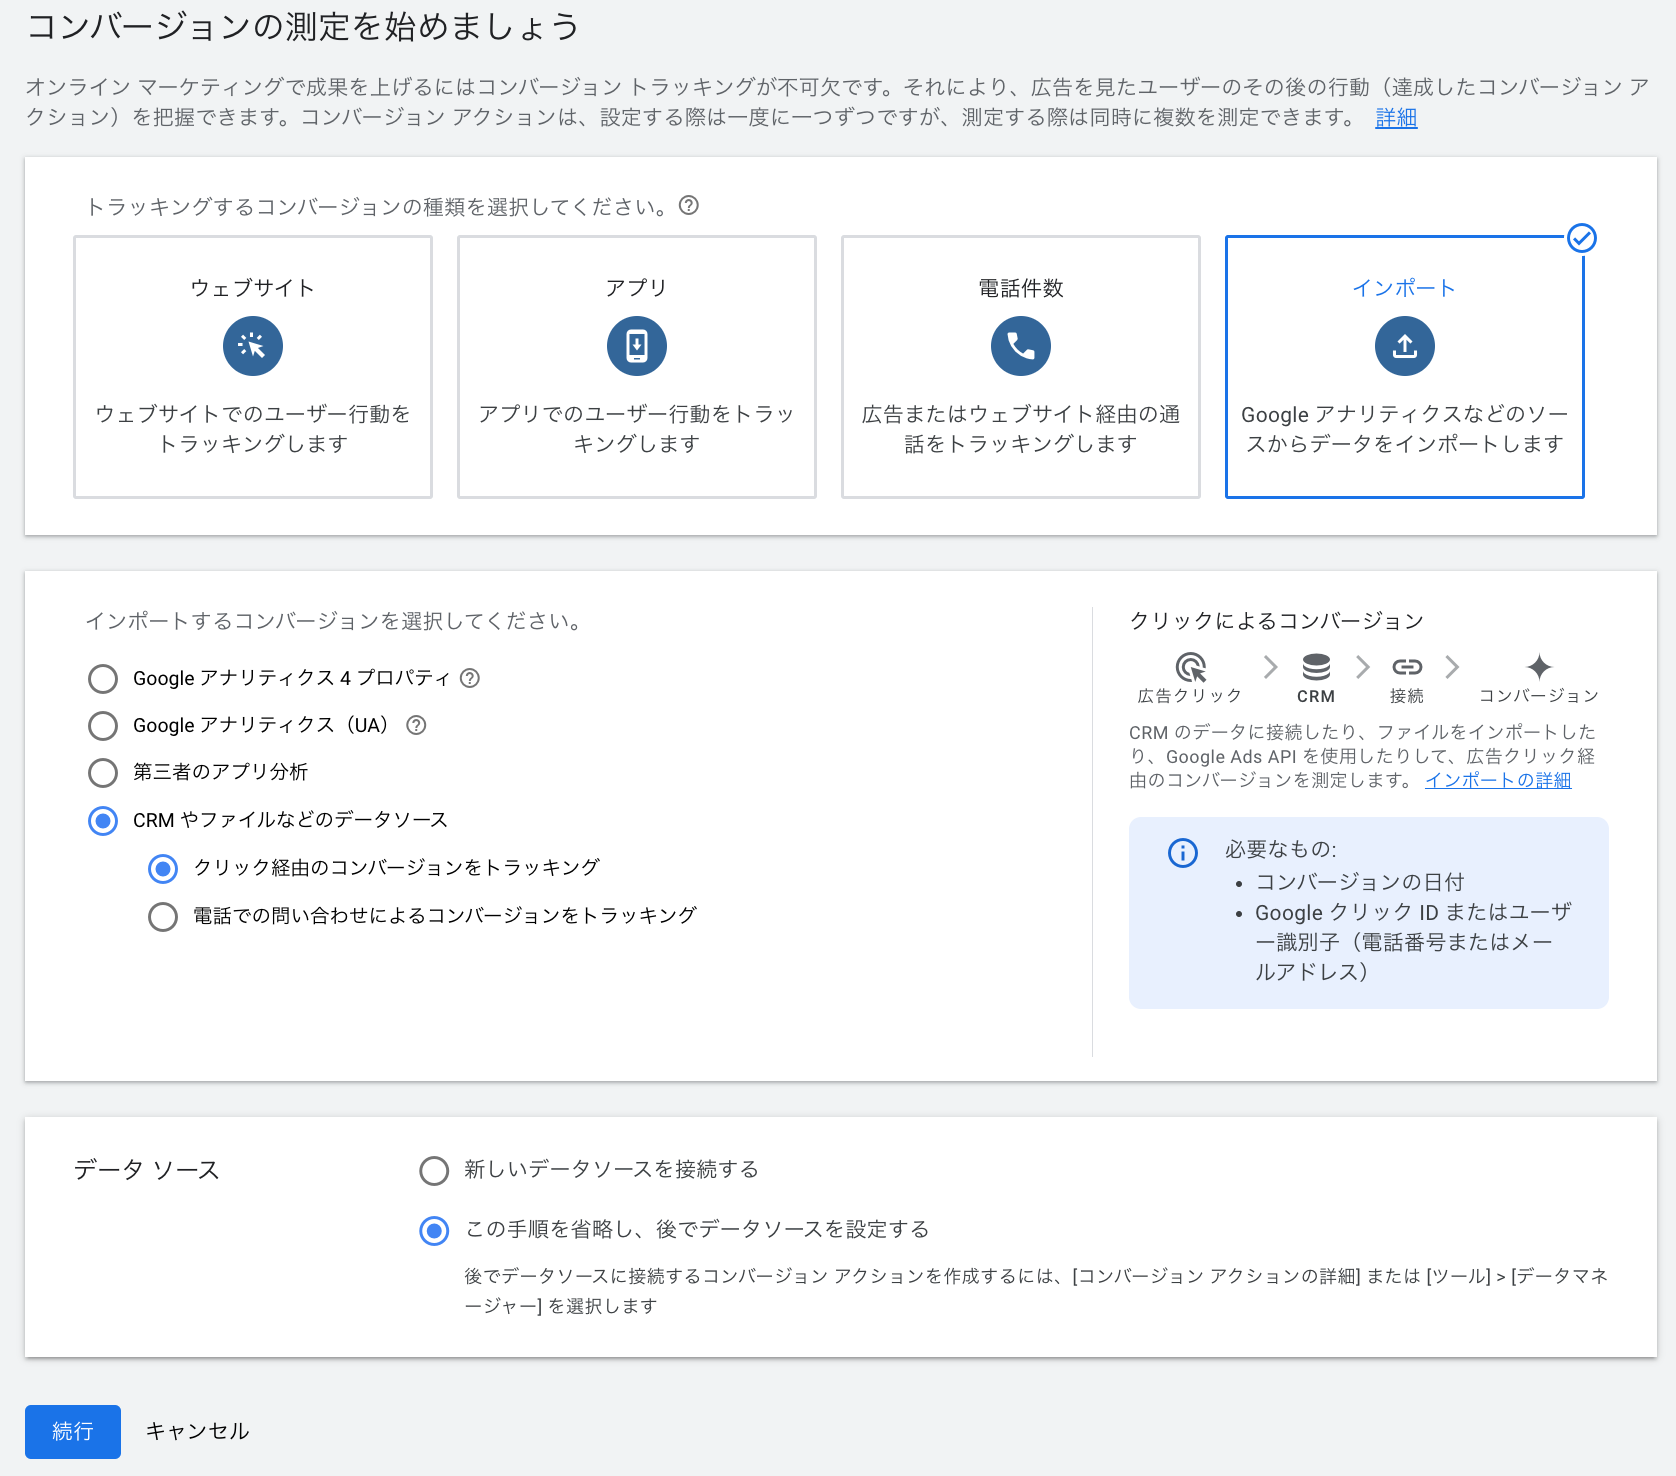Click the コンバージョン sparkle icon in the flow diagram
This screenshot has height=1476, width=1676.
click(1539, 667)
